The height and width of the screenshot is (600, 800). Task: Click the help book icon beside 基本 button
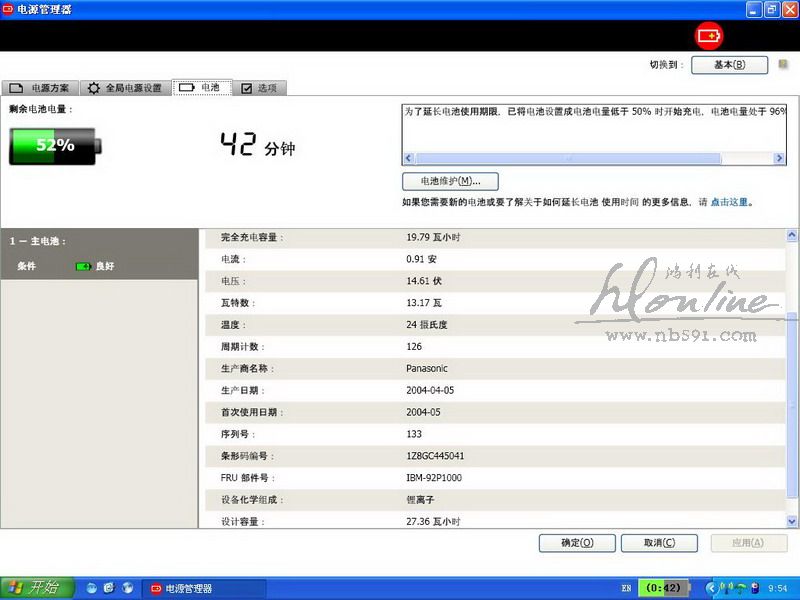(x=783, y=64)
